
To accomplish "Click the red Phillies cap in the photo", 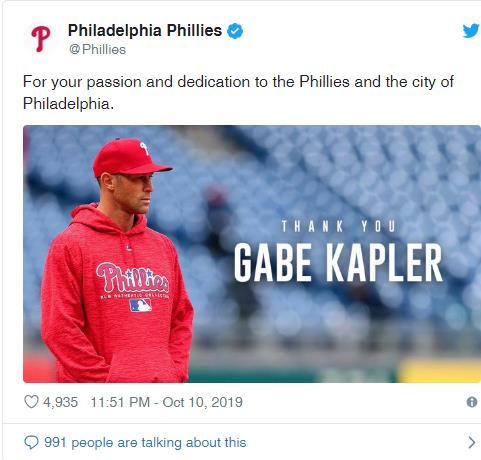I will [130, 158].
